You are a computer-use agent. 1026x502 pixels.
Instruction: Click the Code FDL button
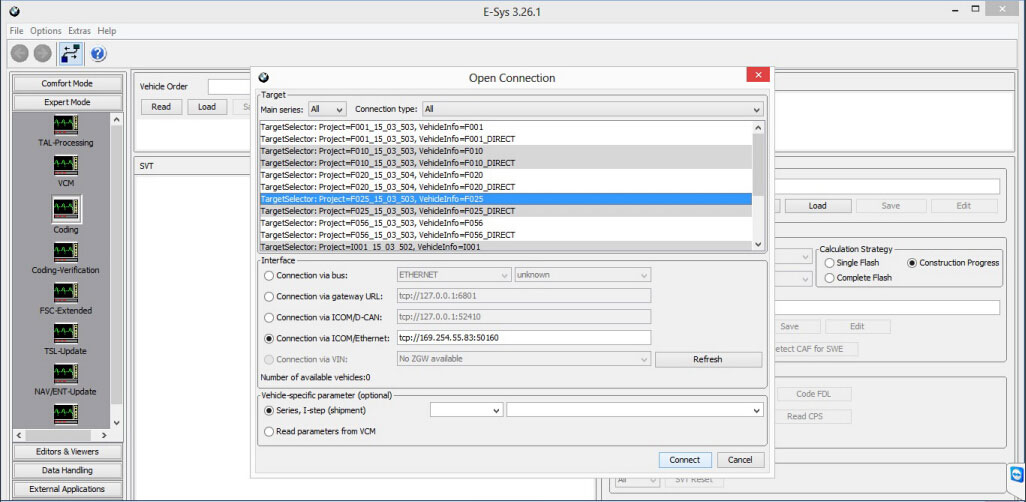click(814, 394)
